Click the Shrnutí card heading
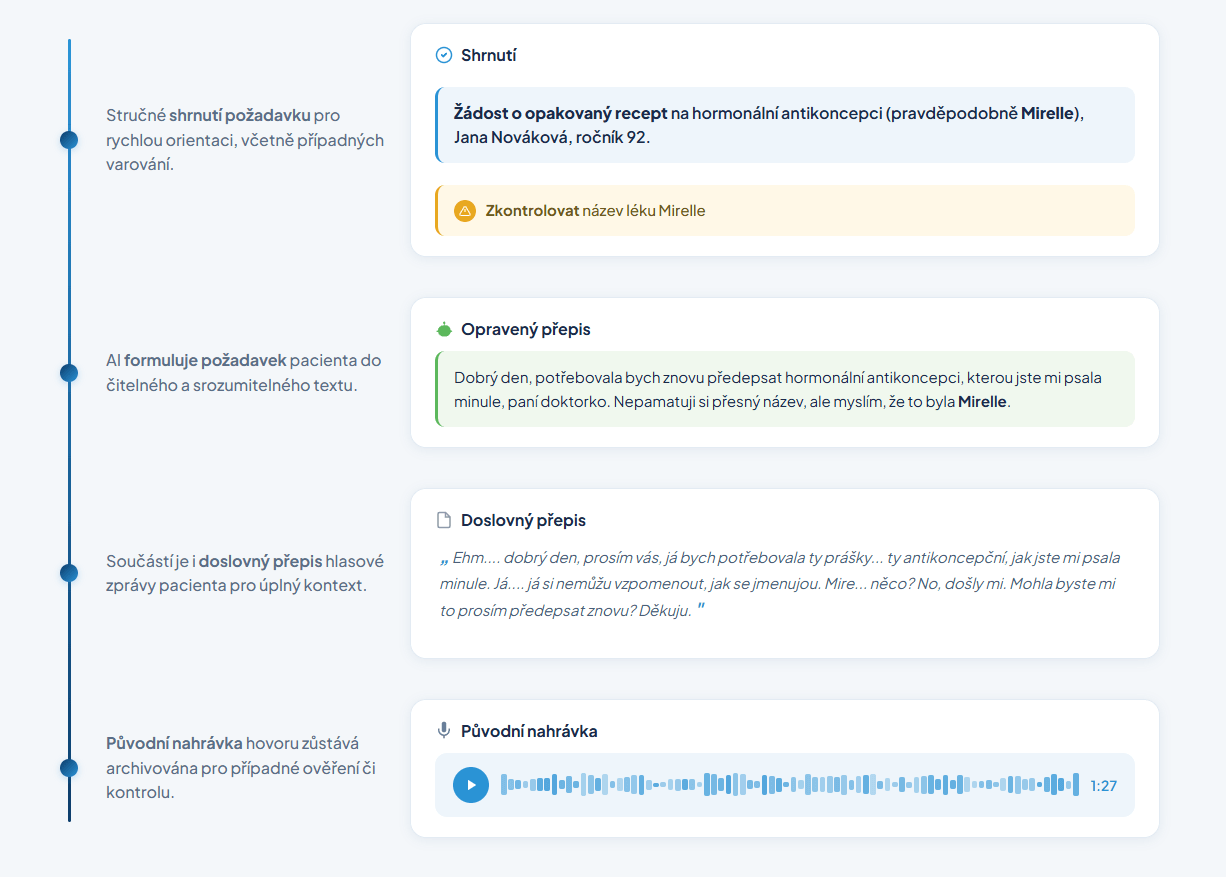The image size is (1226, 877). (488, 55)
